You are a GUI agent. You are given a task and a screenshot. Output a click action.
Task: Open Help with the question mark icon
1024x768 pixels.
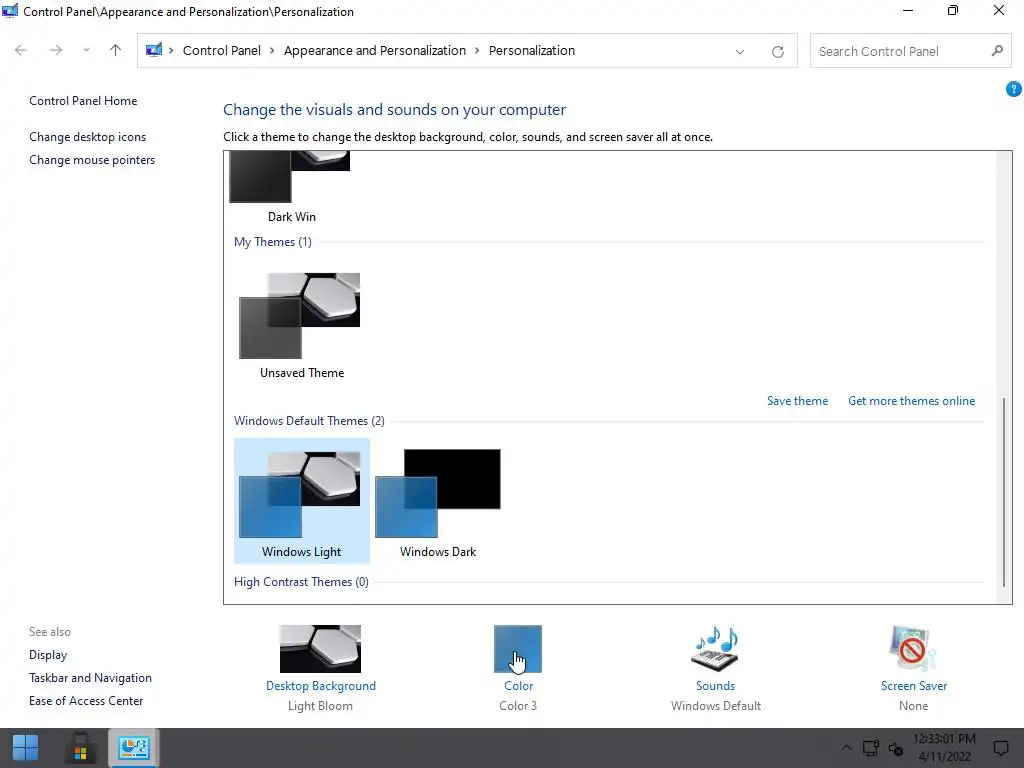pos(1014,89)
